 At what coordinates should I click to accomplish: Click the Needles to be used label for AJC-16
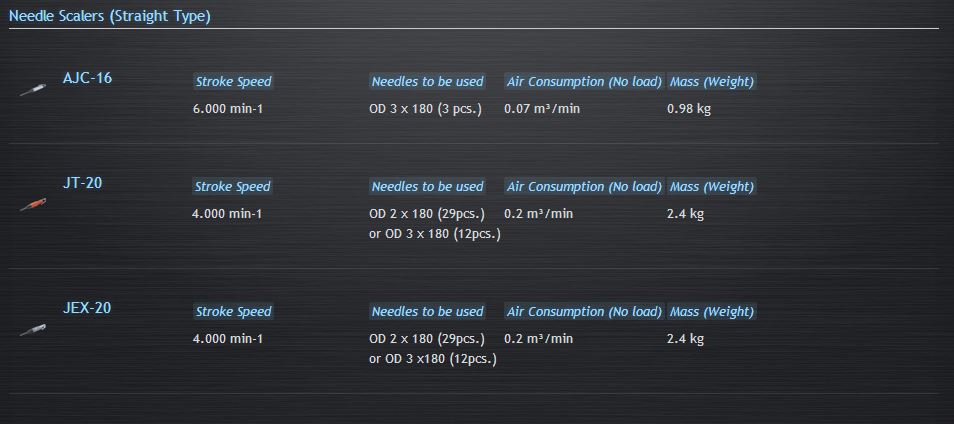[x=427, y=82]
